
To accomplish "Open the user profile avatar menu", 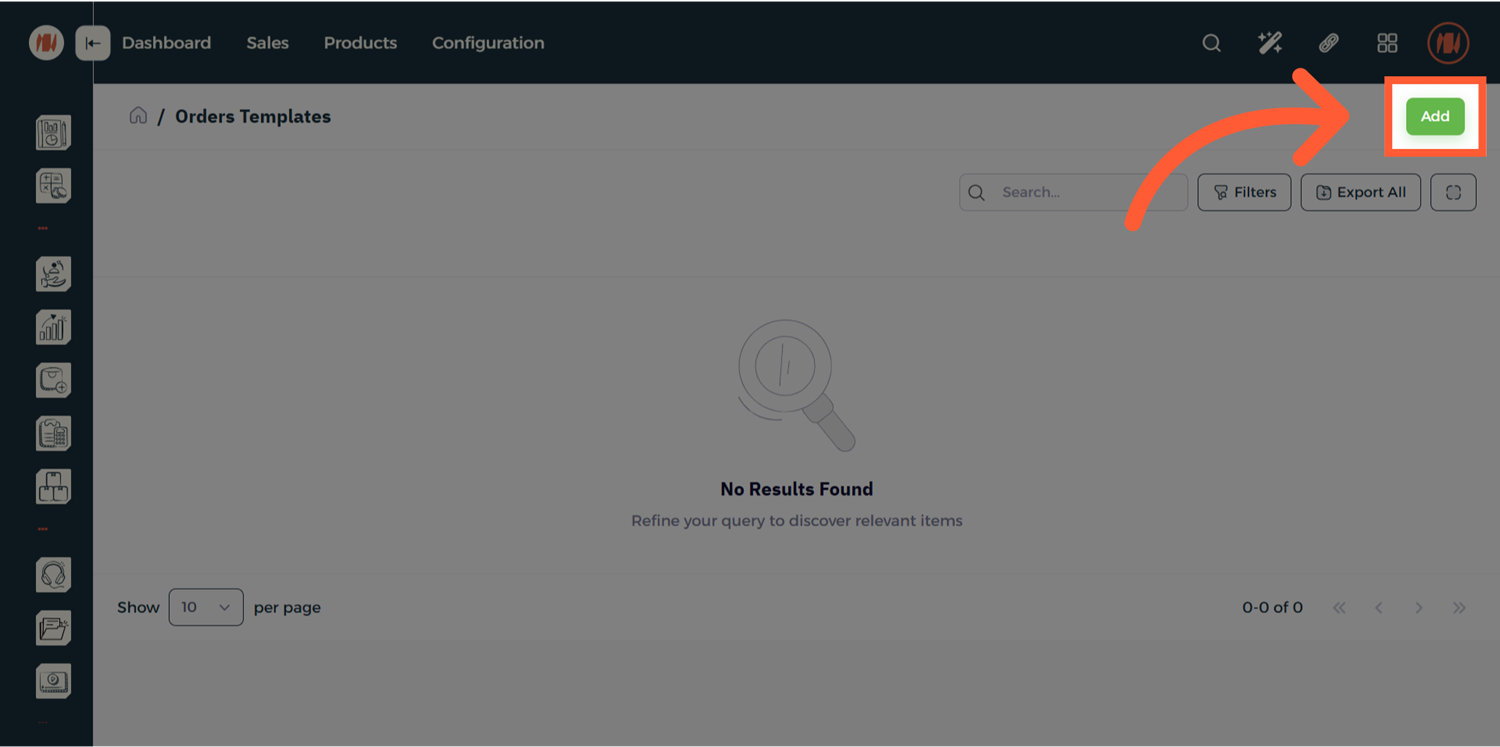I will click(x=1447, y=43).
